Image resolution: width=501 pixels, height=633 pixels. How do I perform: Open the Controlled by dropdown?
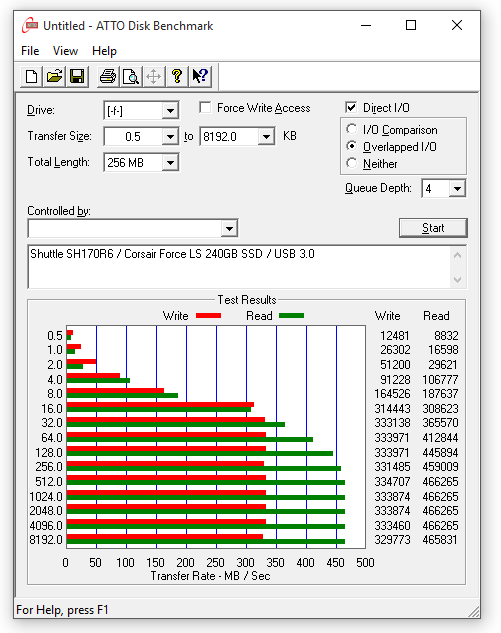tap(229, 229)
